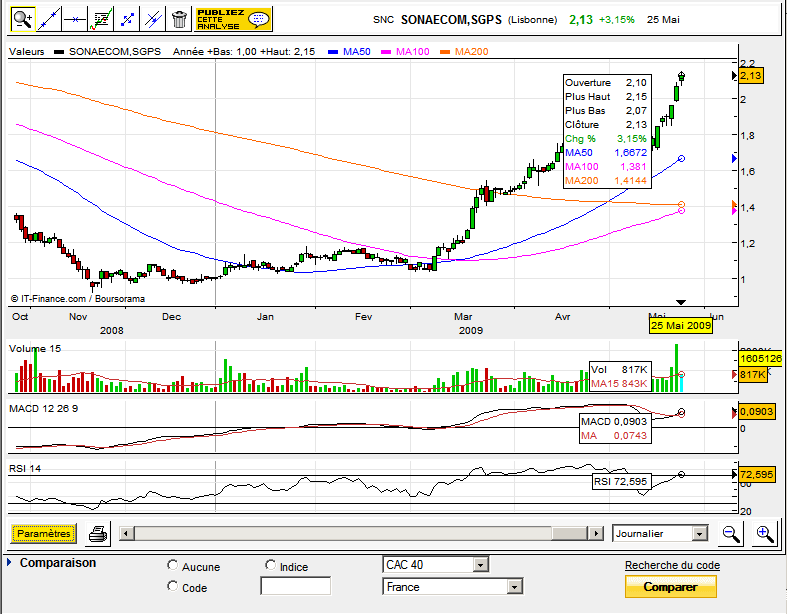The height and width of the screenshot is (614, 787).
Task: Click the MA100 legend label
Action: pos(413,51)
